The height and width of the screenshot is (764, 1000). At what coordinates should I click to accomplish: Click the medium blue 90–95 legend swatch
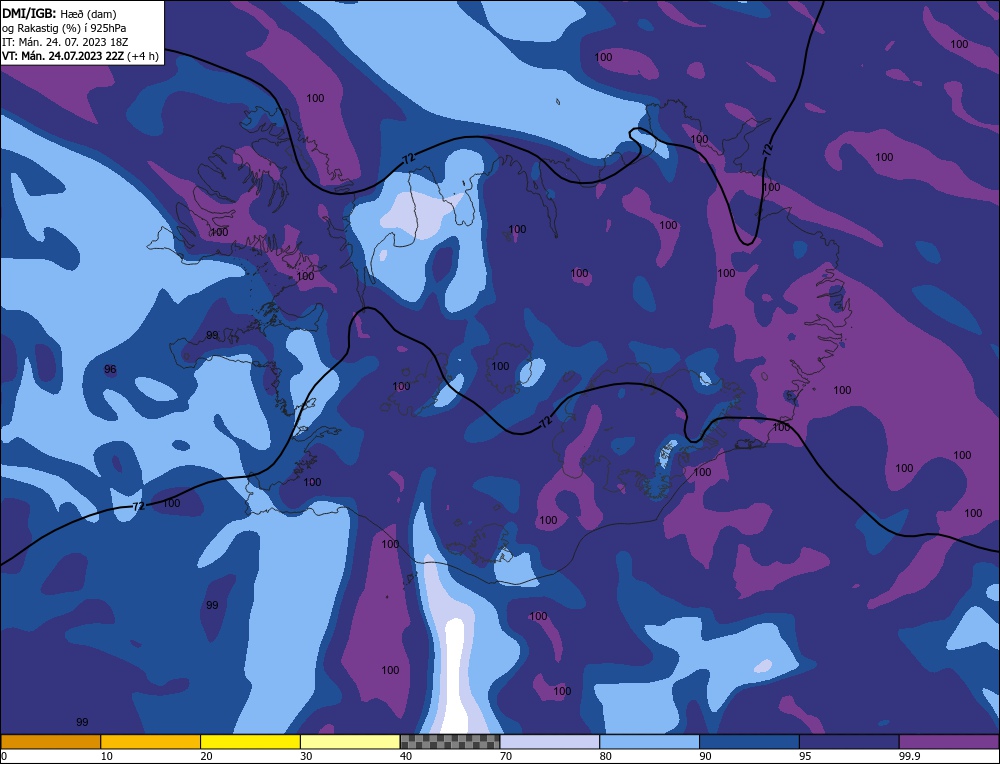749,742
